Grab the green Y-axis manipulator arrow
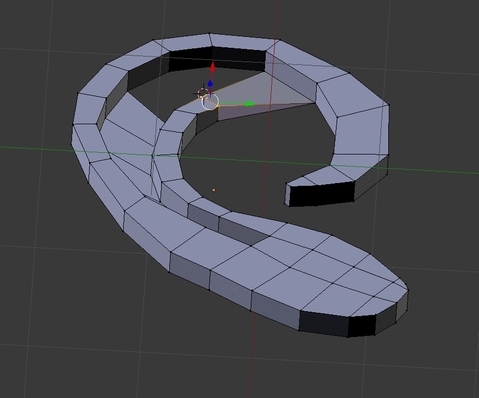 (x=250, y=104)
